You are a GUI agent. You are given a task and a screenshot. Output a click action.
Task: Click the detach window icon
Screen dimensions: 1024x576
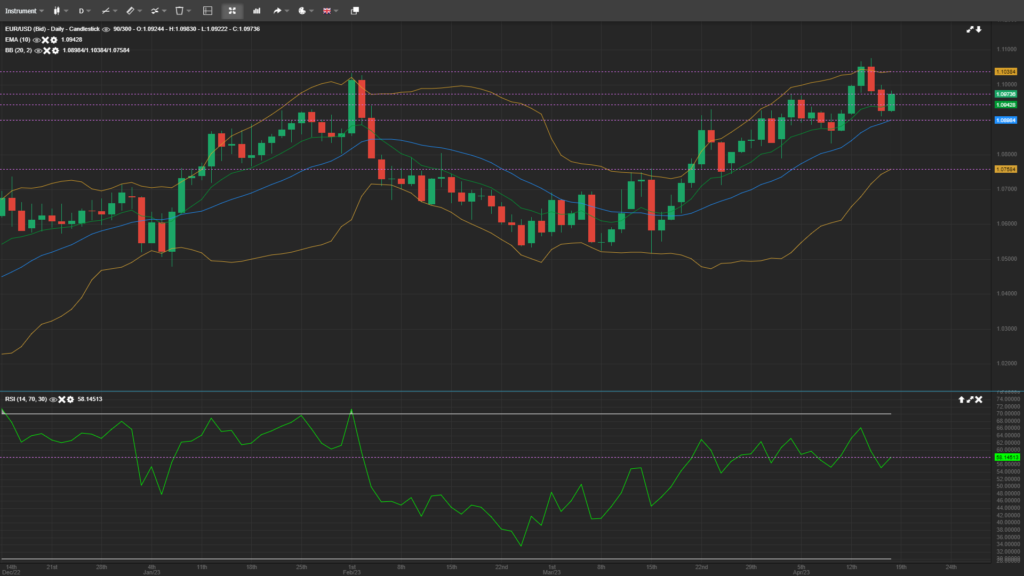pyautogui.click(x=354, y=10)
